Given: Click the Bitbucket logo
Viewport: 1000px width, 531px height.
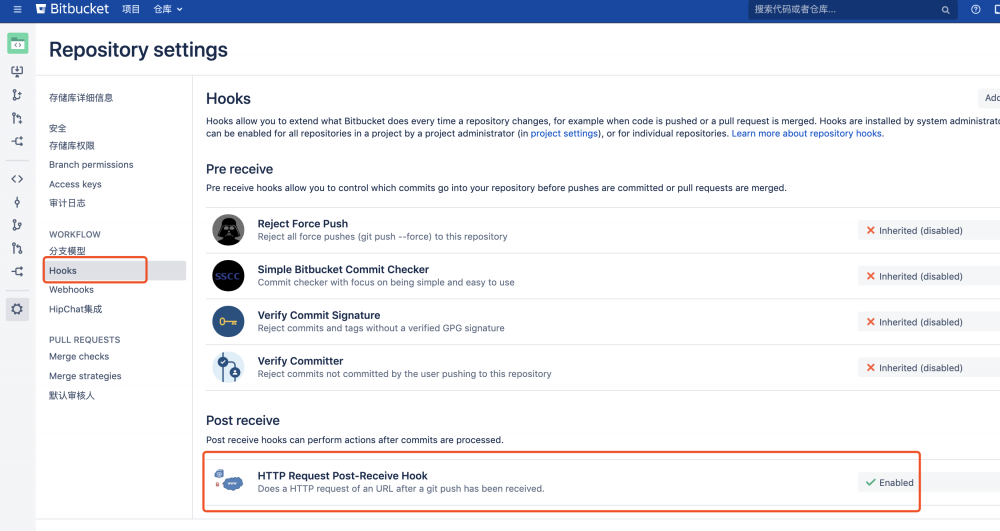Looking at the screenshot, I should click(x=73, y=9).
